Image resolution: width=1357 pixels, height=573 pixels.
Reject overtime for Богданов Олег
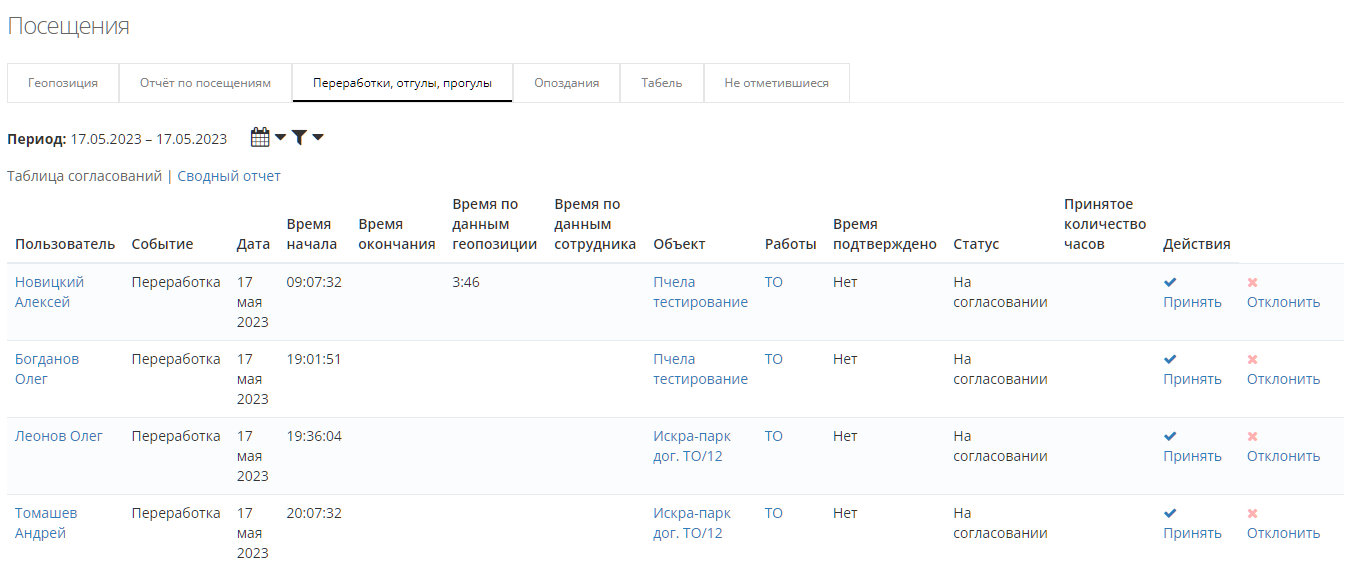tap(1283, 379)
